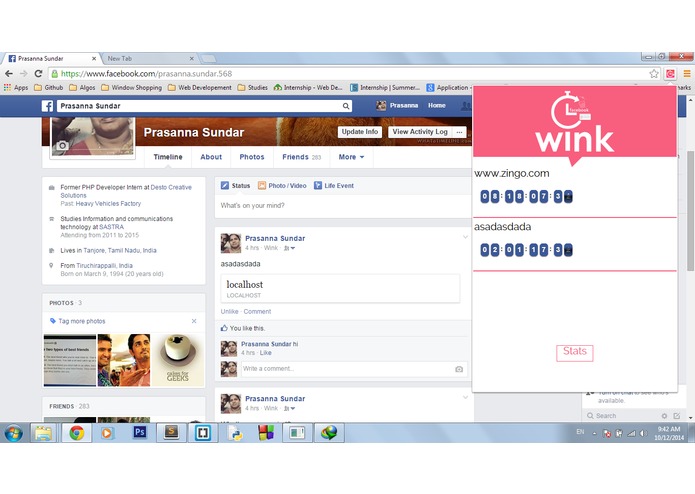Image resolution: width=695 pixels, height=494 pixels.
Task: Open the Friends tab
Action: click(x=301, y=157)
